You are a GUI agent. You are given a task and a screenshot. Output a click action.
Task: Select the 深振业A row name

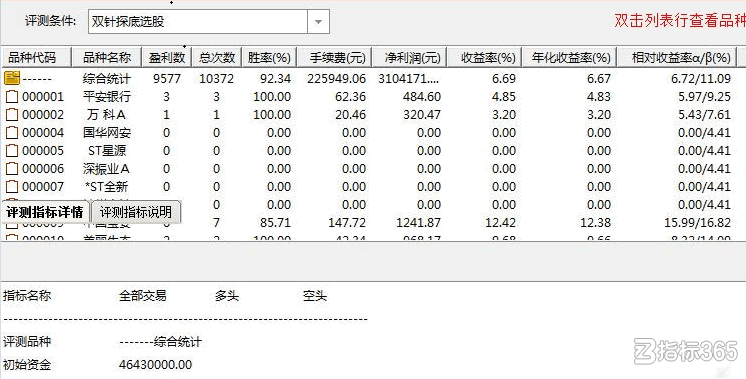(x=107, y=168)
